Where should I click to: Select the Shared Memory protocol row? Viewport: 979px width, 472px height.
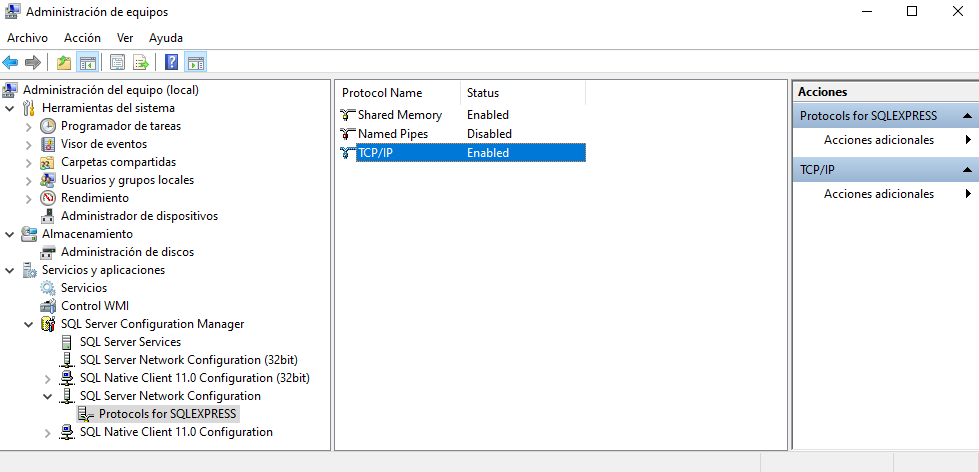(x=463, y=115)
